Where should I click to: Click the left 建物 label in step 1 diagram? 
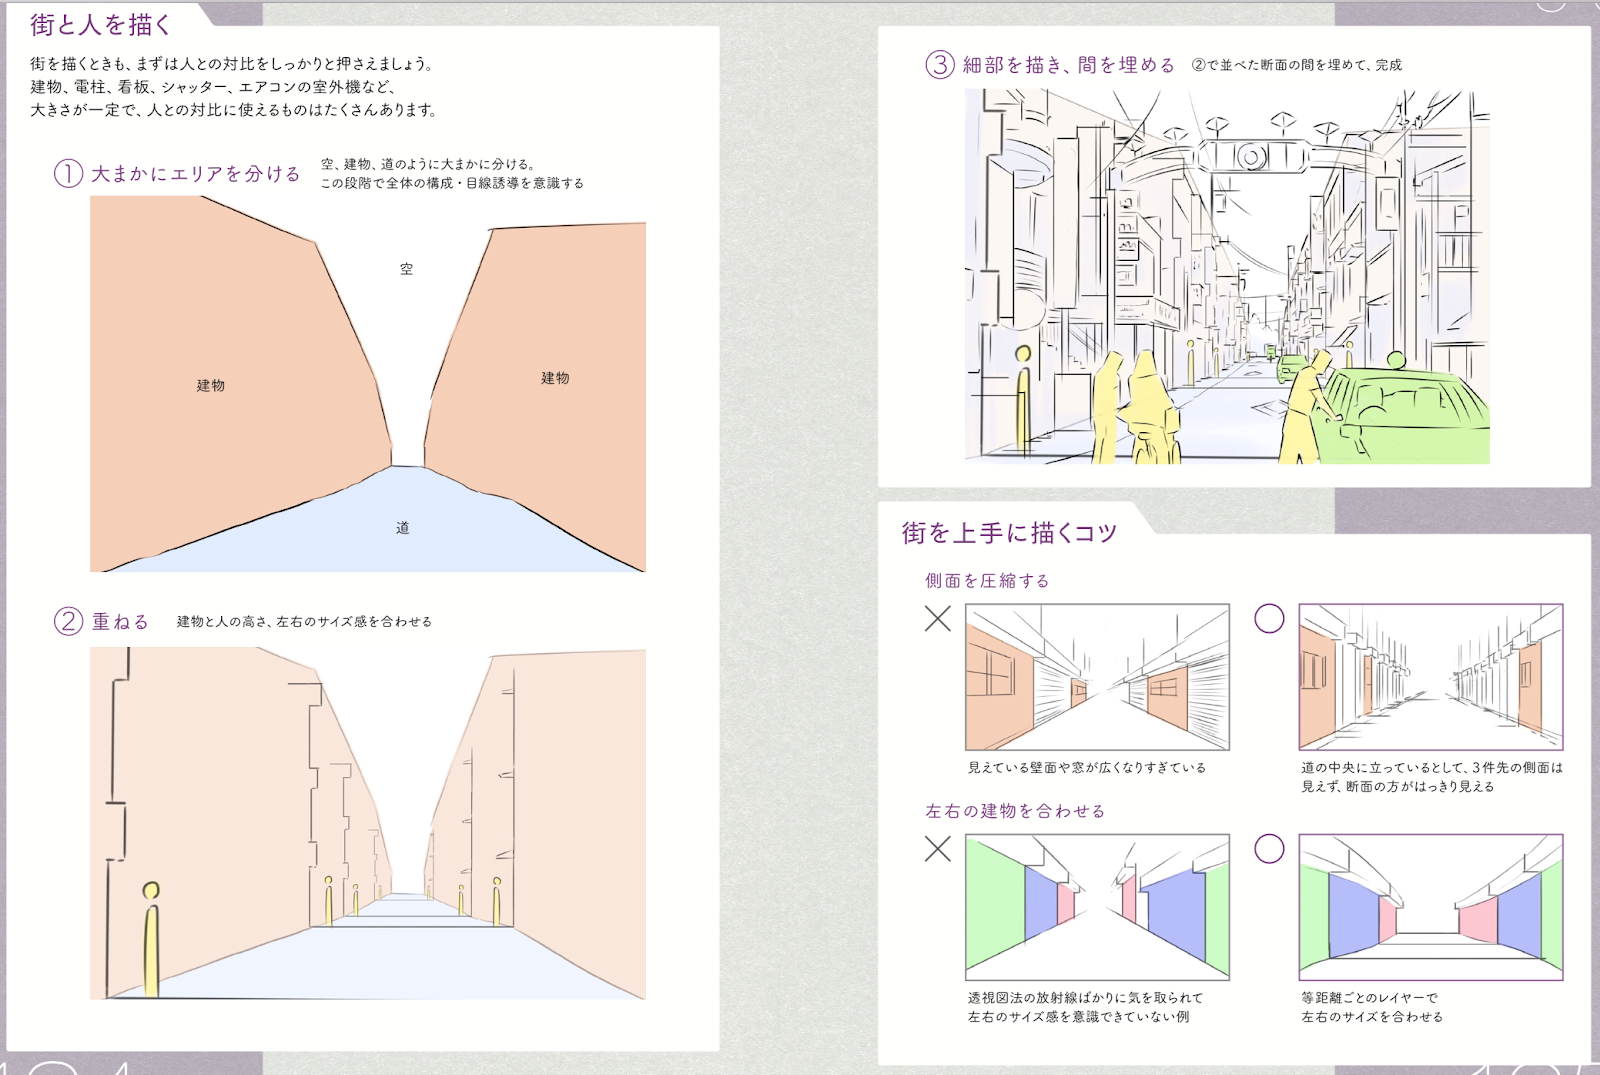(210, 385)
